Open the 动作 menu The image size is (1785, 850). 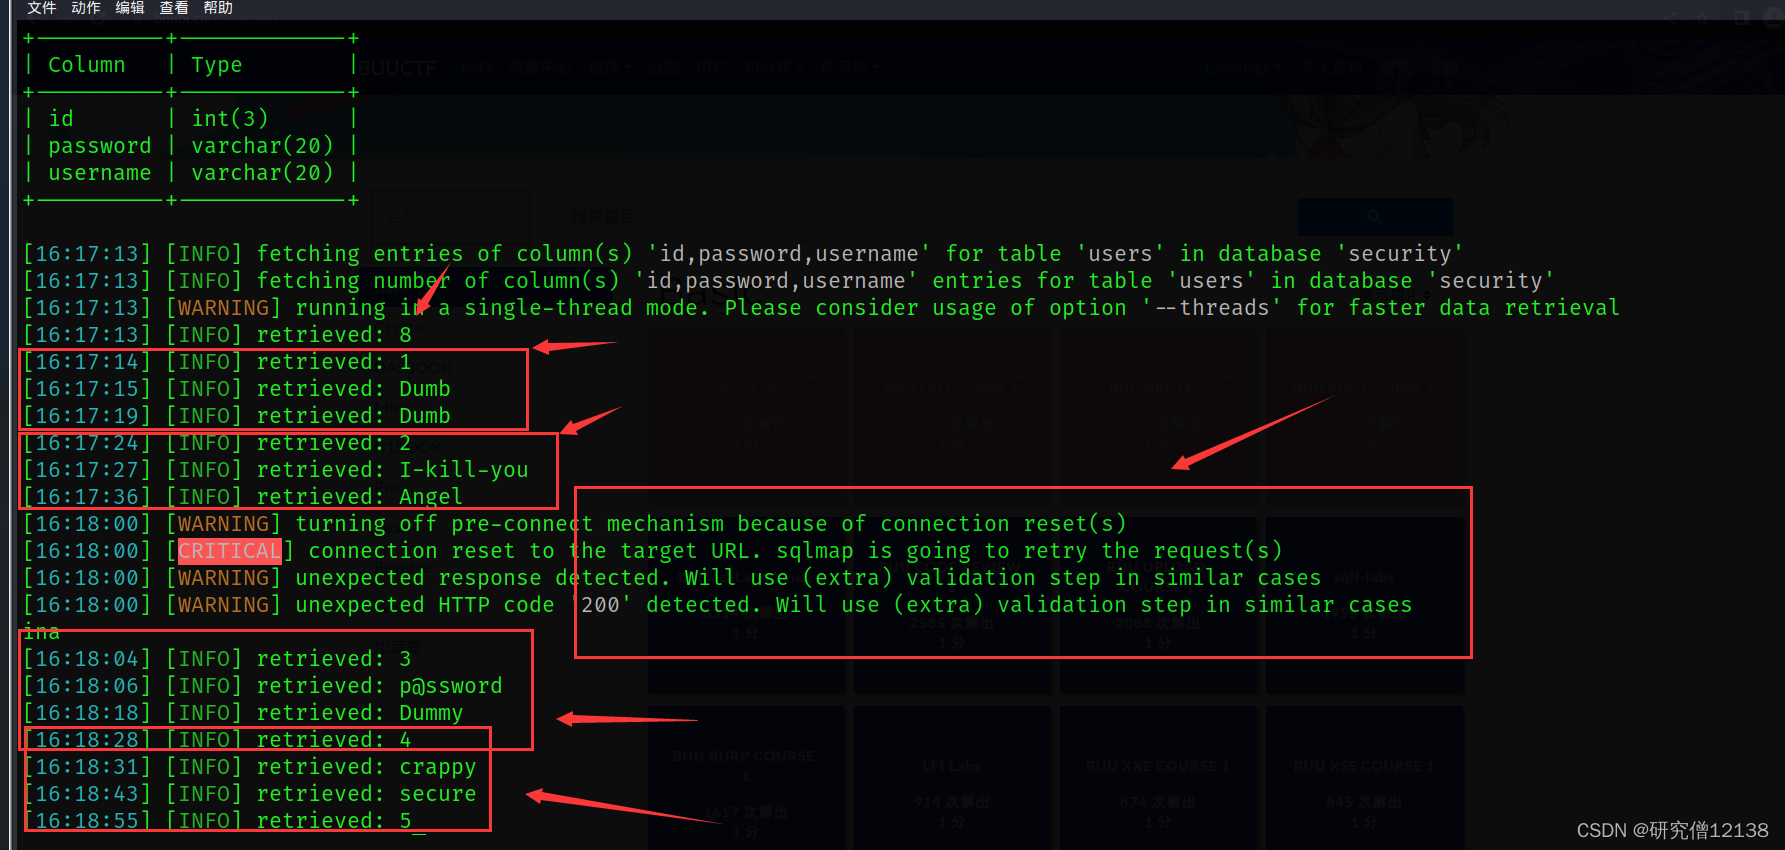pos(85,8)
